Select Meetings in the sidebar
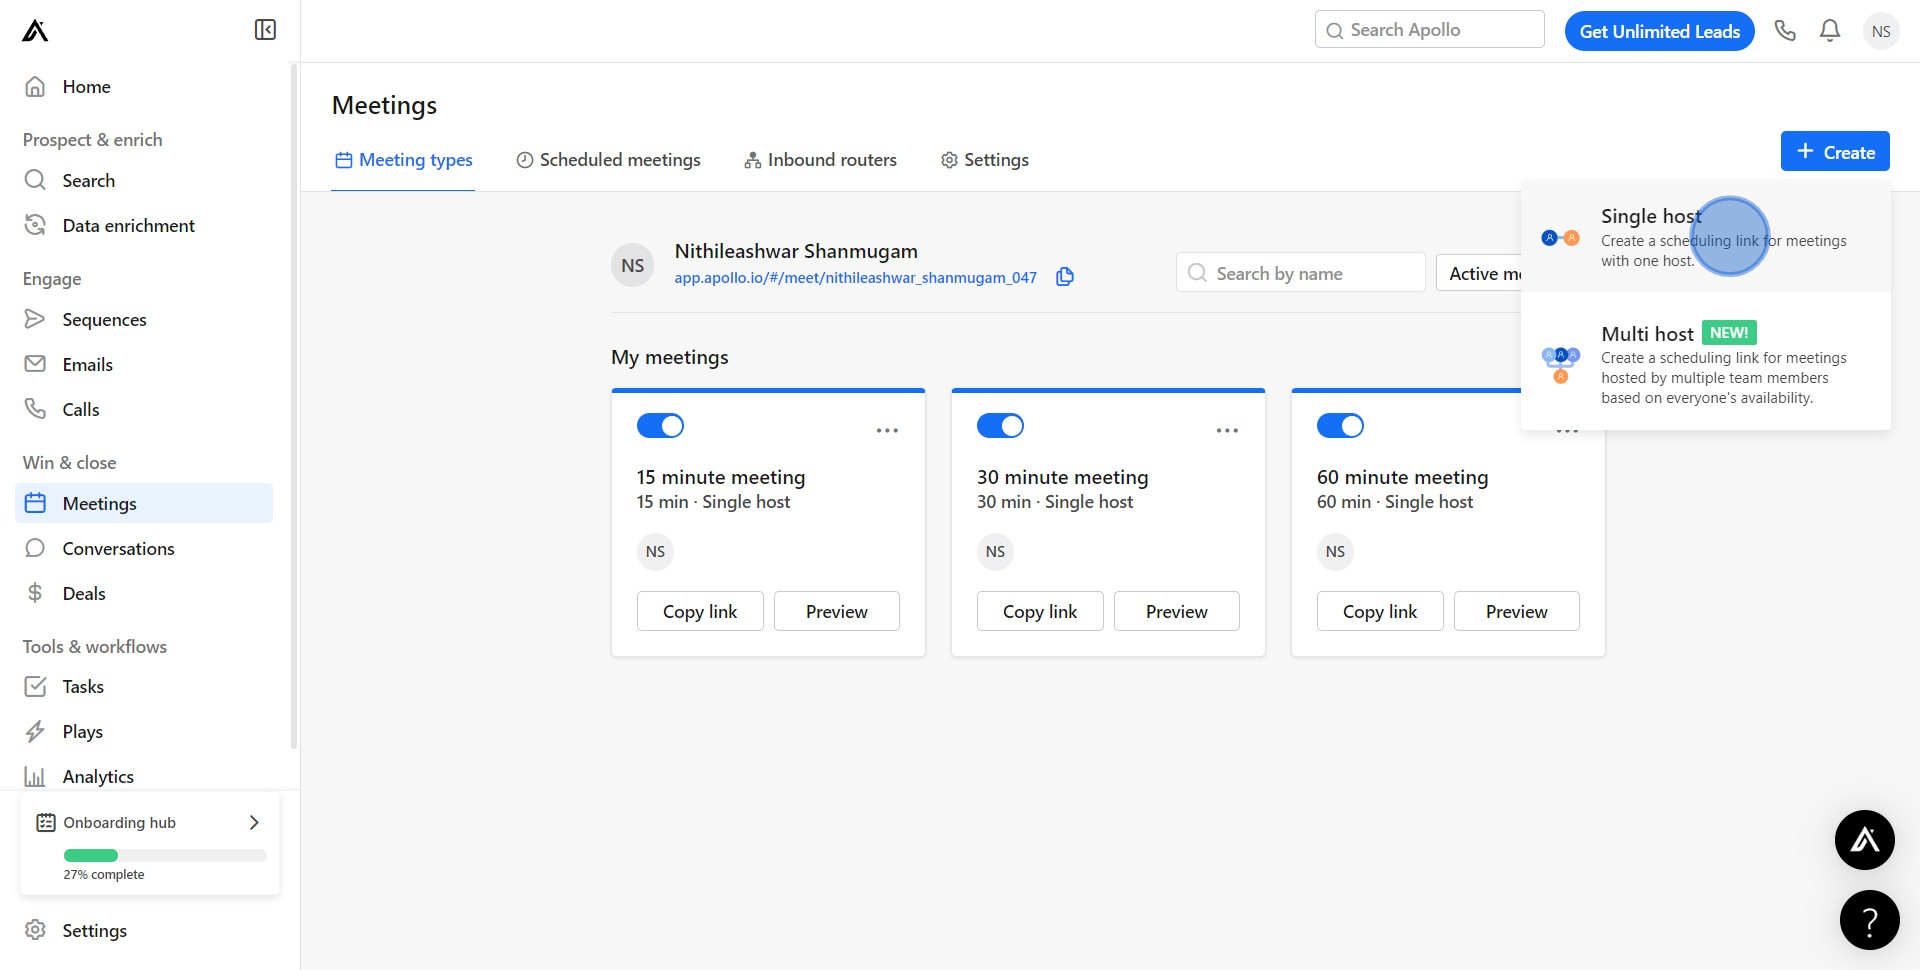 point(144,503)
